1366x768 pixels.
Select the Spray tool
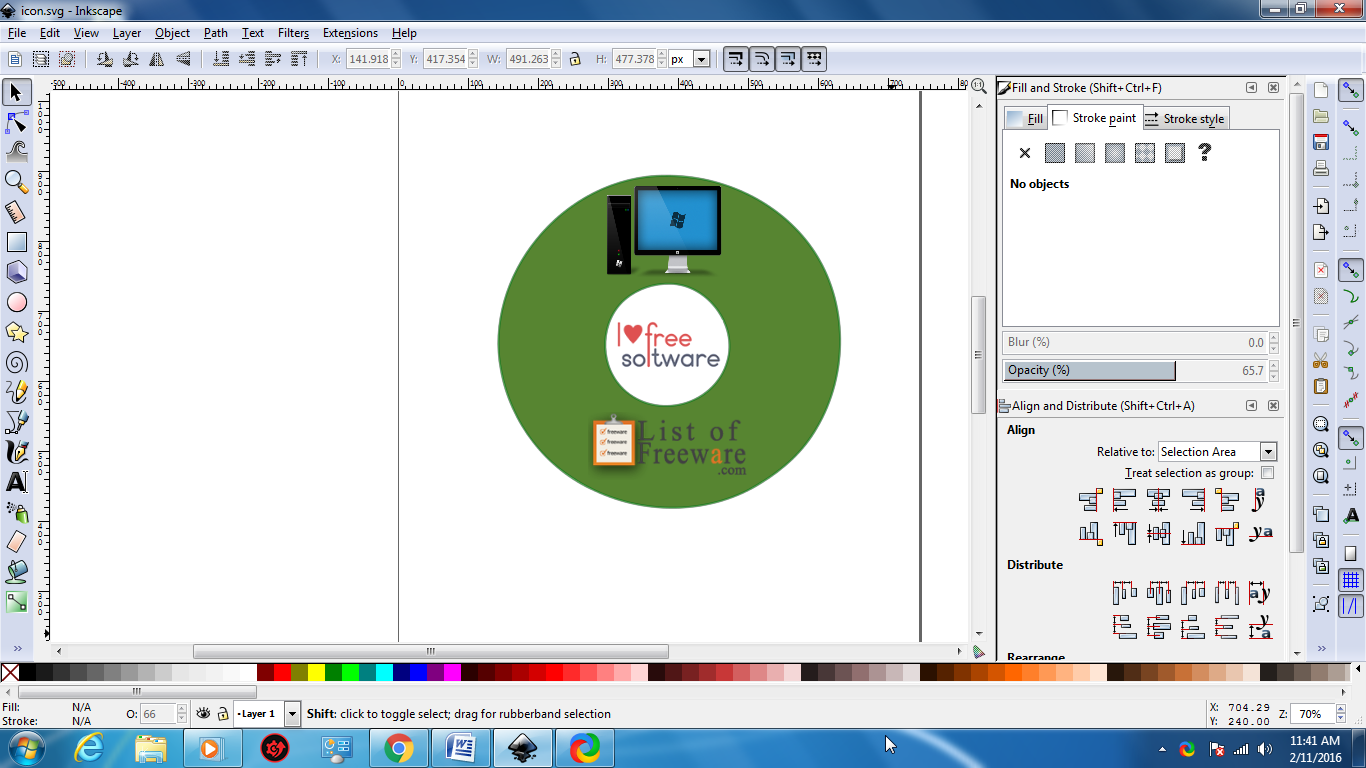[x=16, y=512]
